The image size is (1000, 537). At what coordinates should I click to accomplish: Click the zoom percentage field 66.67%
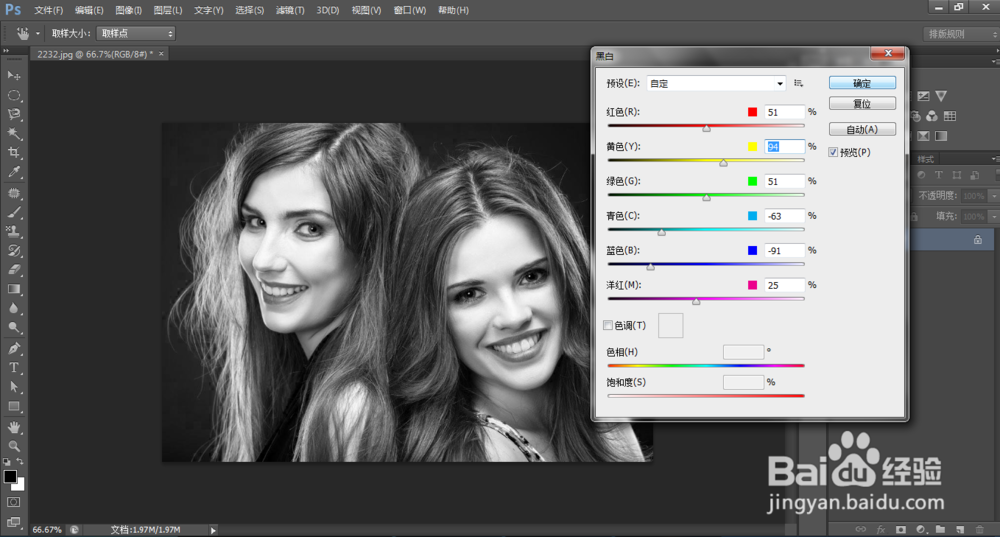[x=47, y=530]
